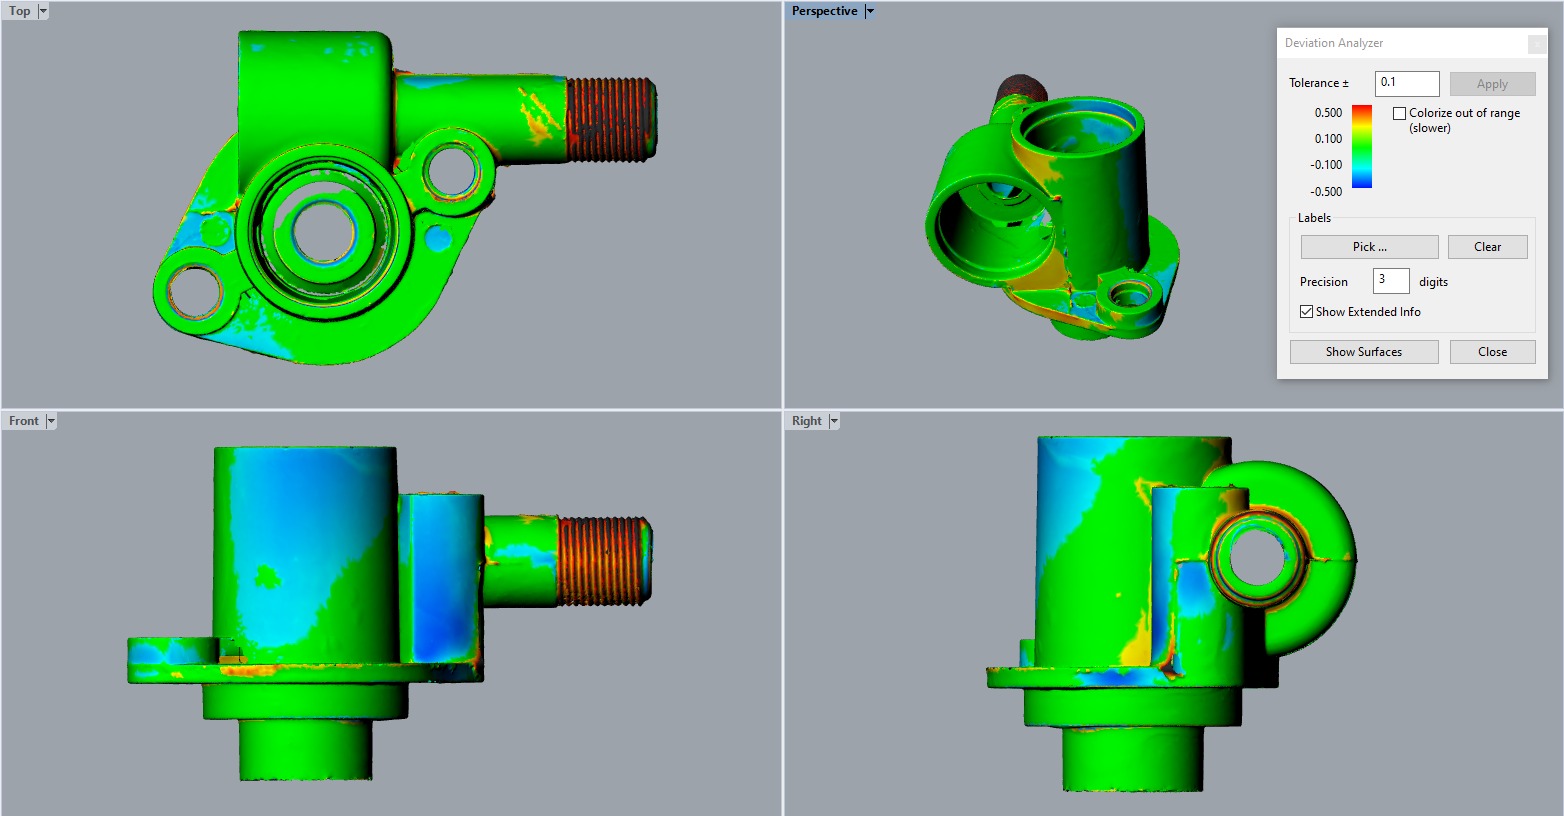Screen dimensions: 1564x816
Task: Uncheck Show Extended Info
Action: 1307,312
